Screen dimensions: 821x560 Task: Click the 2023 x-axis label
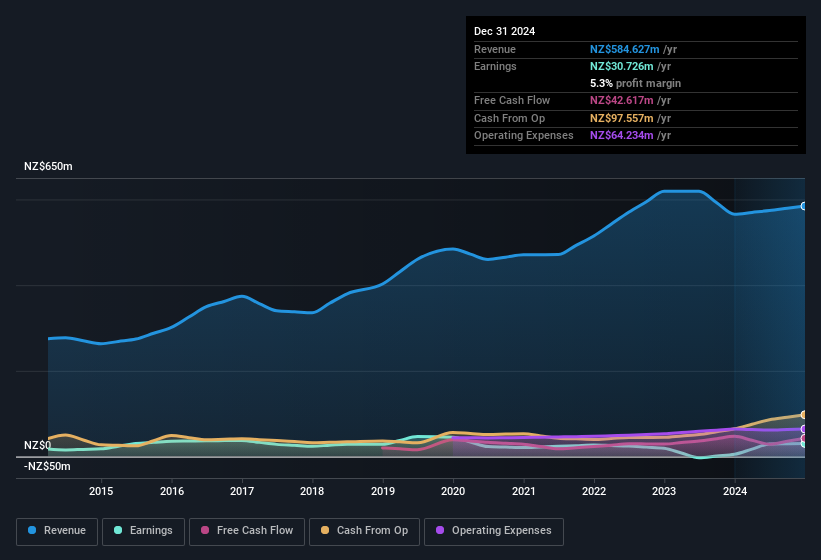coord(664,491)
